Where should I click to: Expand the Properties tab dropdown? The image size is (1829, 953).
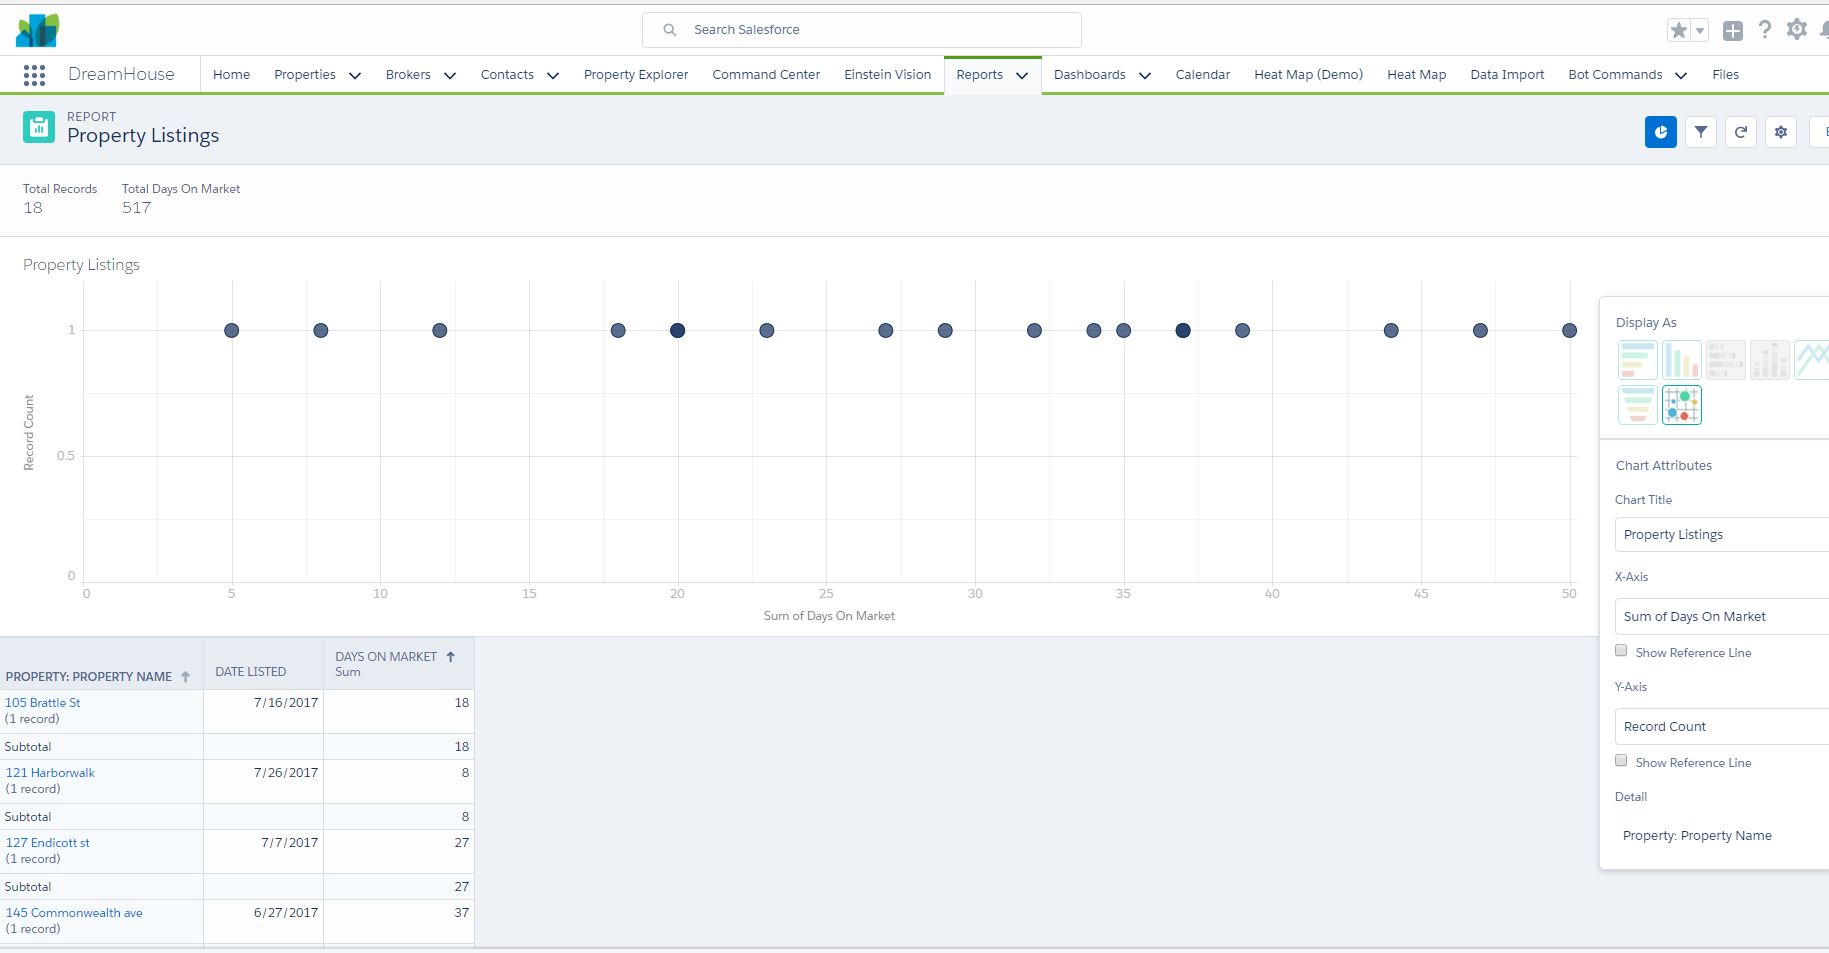click(x=355, y=76)
